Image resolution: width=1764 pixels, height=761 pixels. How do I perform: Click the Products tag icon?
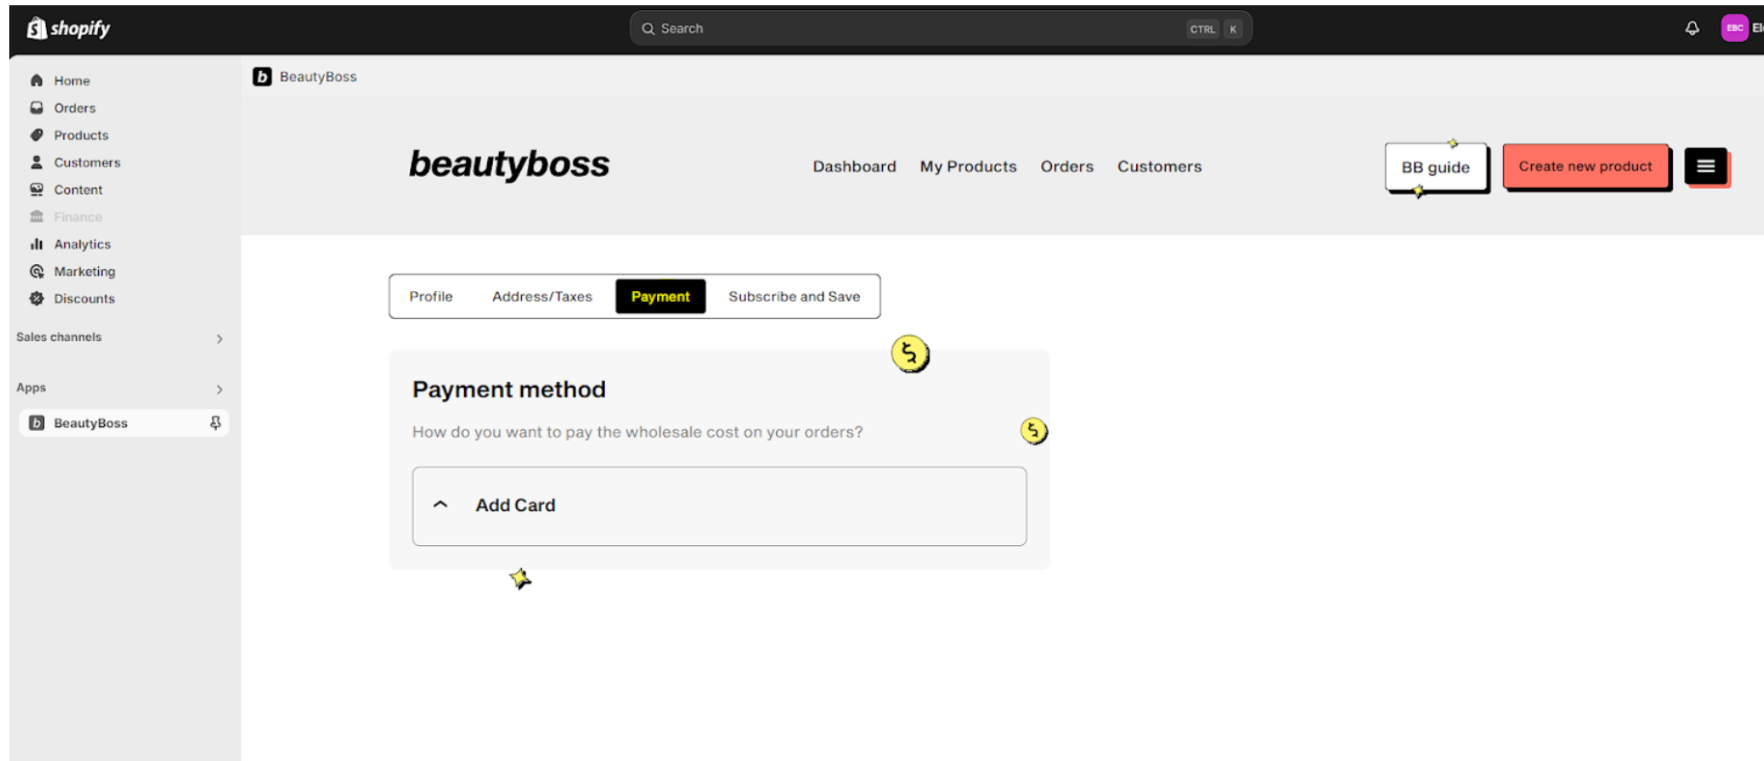click(37, 134)
